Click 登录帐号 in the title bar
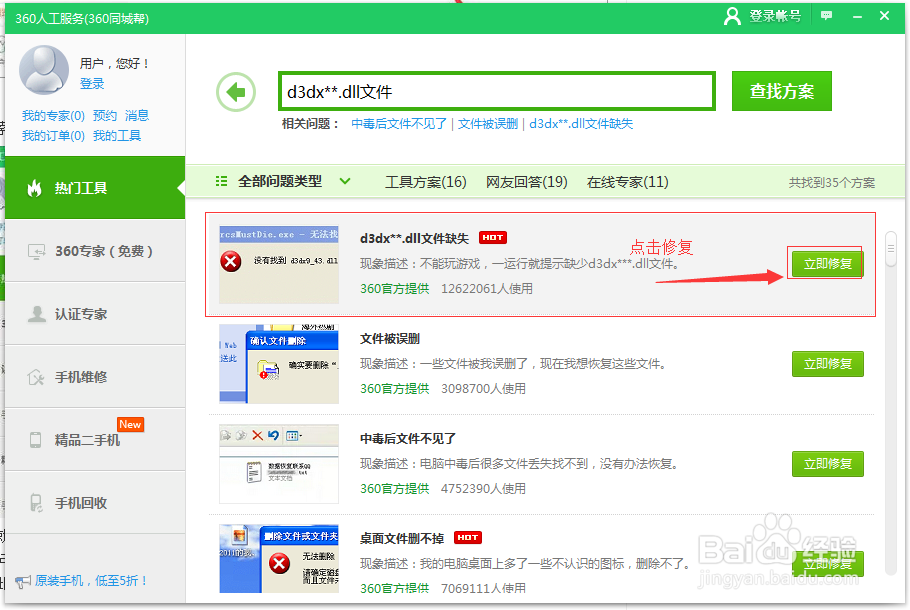 (x=775, y=16)
